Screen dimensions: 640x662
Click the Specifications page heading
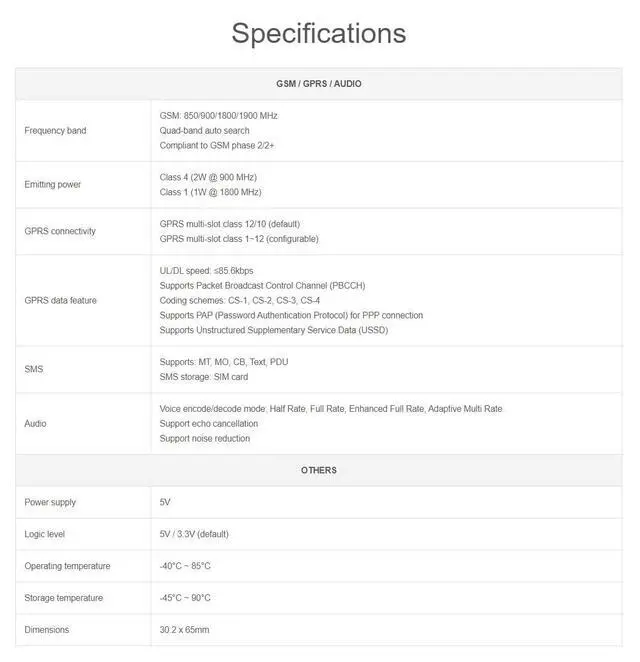[319, 33]
